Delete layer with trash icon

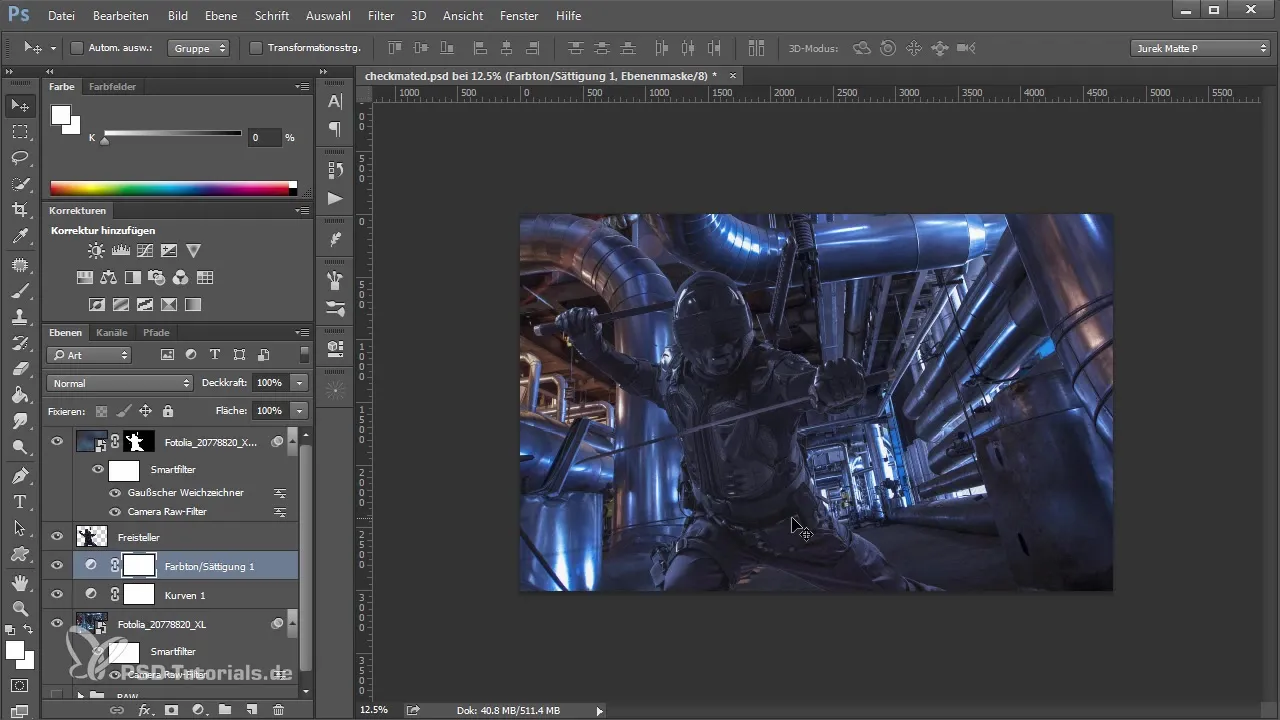pyautogui.click(x=279, y=710)
